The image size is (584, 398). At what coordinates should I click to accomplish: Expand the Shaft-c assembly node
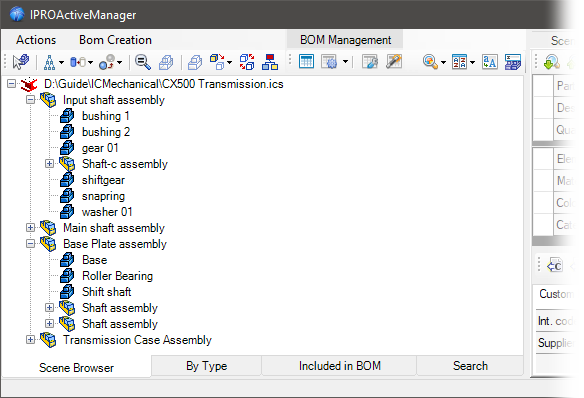[49, 163]
